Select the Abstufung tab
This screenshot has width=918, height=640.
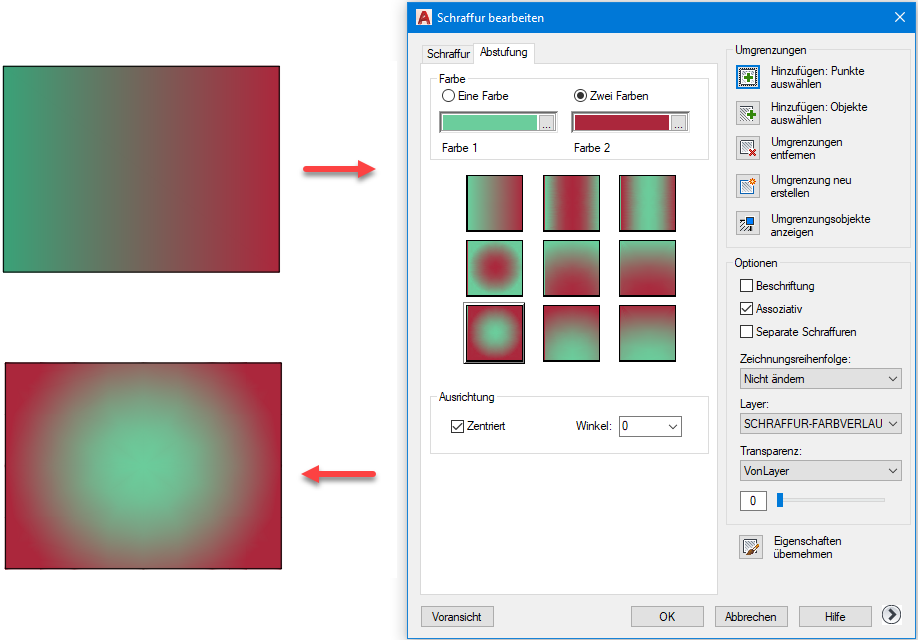[x=504, y=53]
